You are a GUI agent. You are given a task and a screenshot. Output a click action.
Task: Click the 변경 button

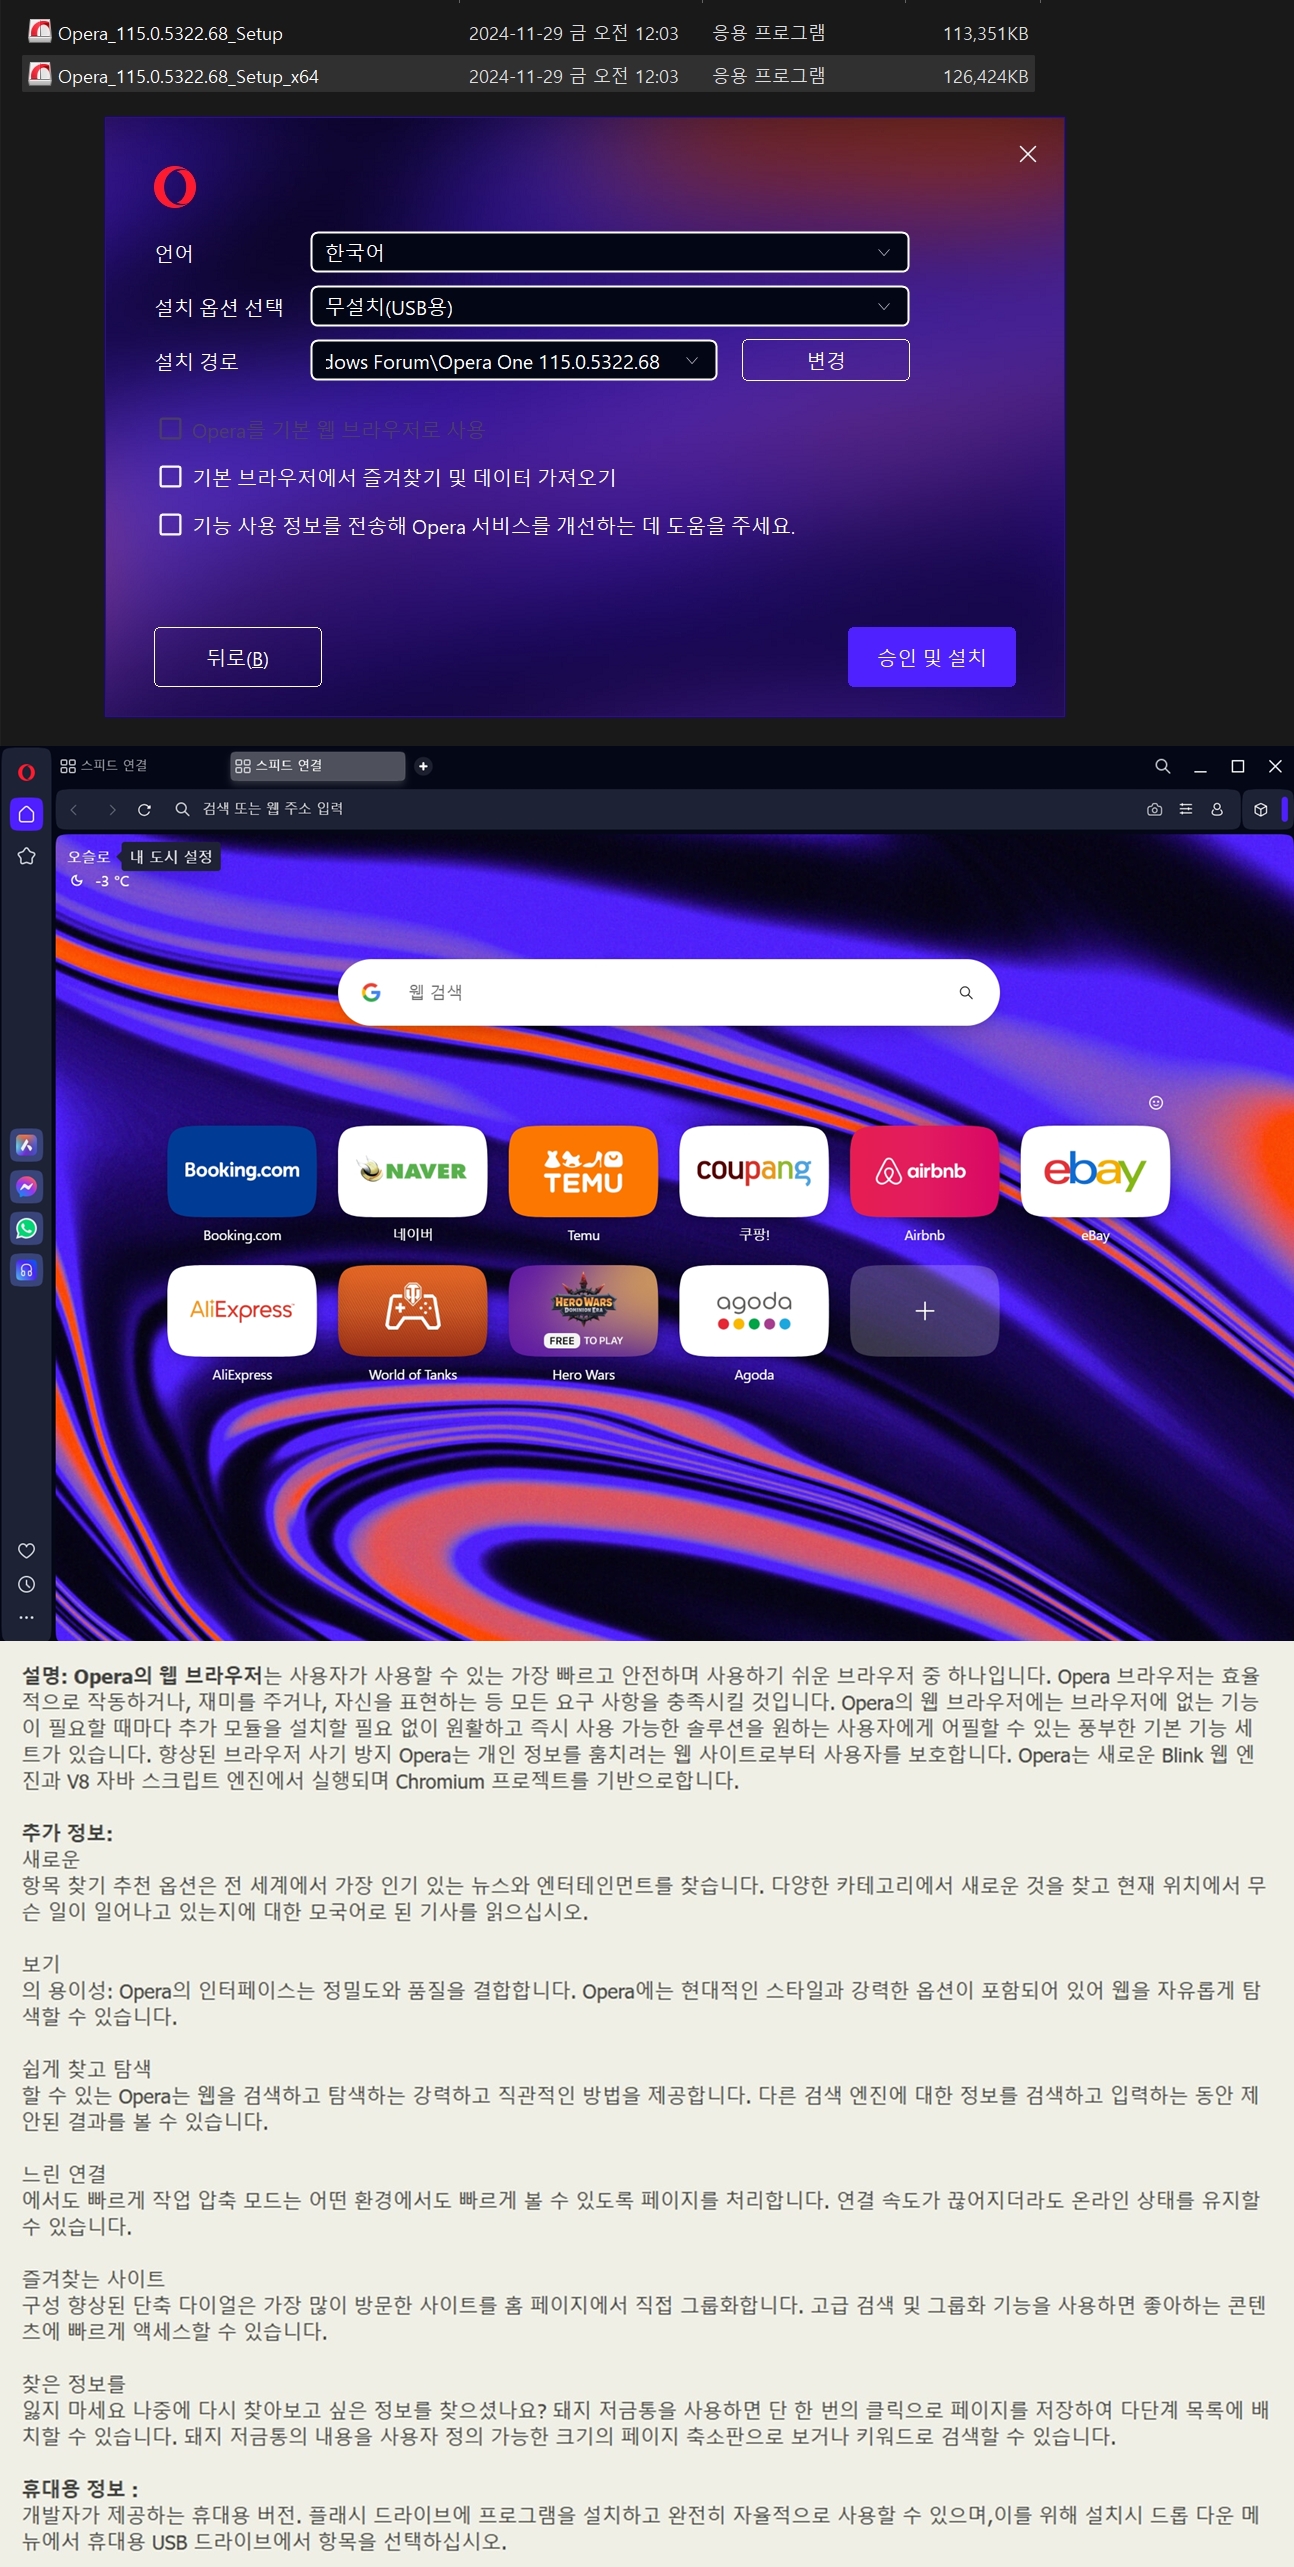[x=825, y=360]
